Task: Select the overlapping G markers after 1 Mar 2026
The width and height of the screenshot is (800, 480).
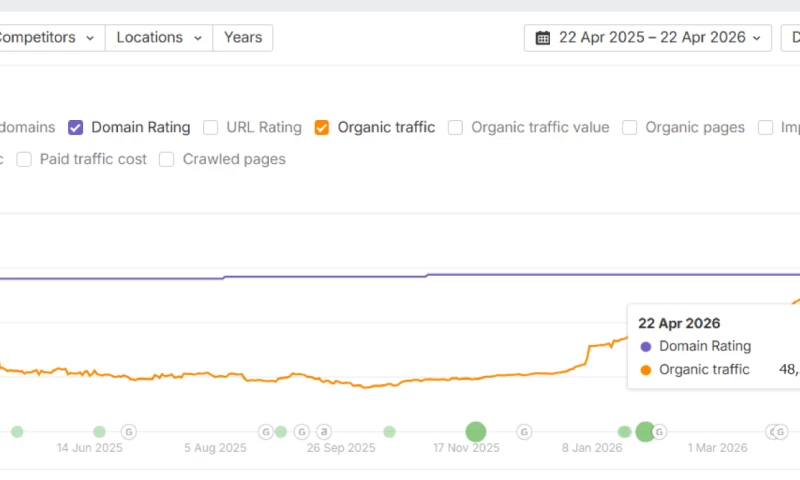Action: (x=778, y=432)
